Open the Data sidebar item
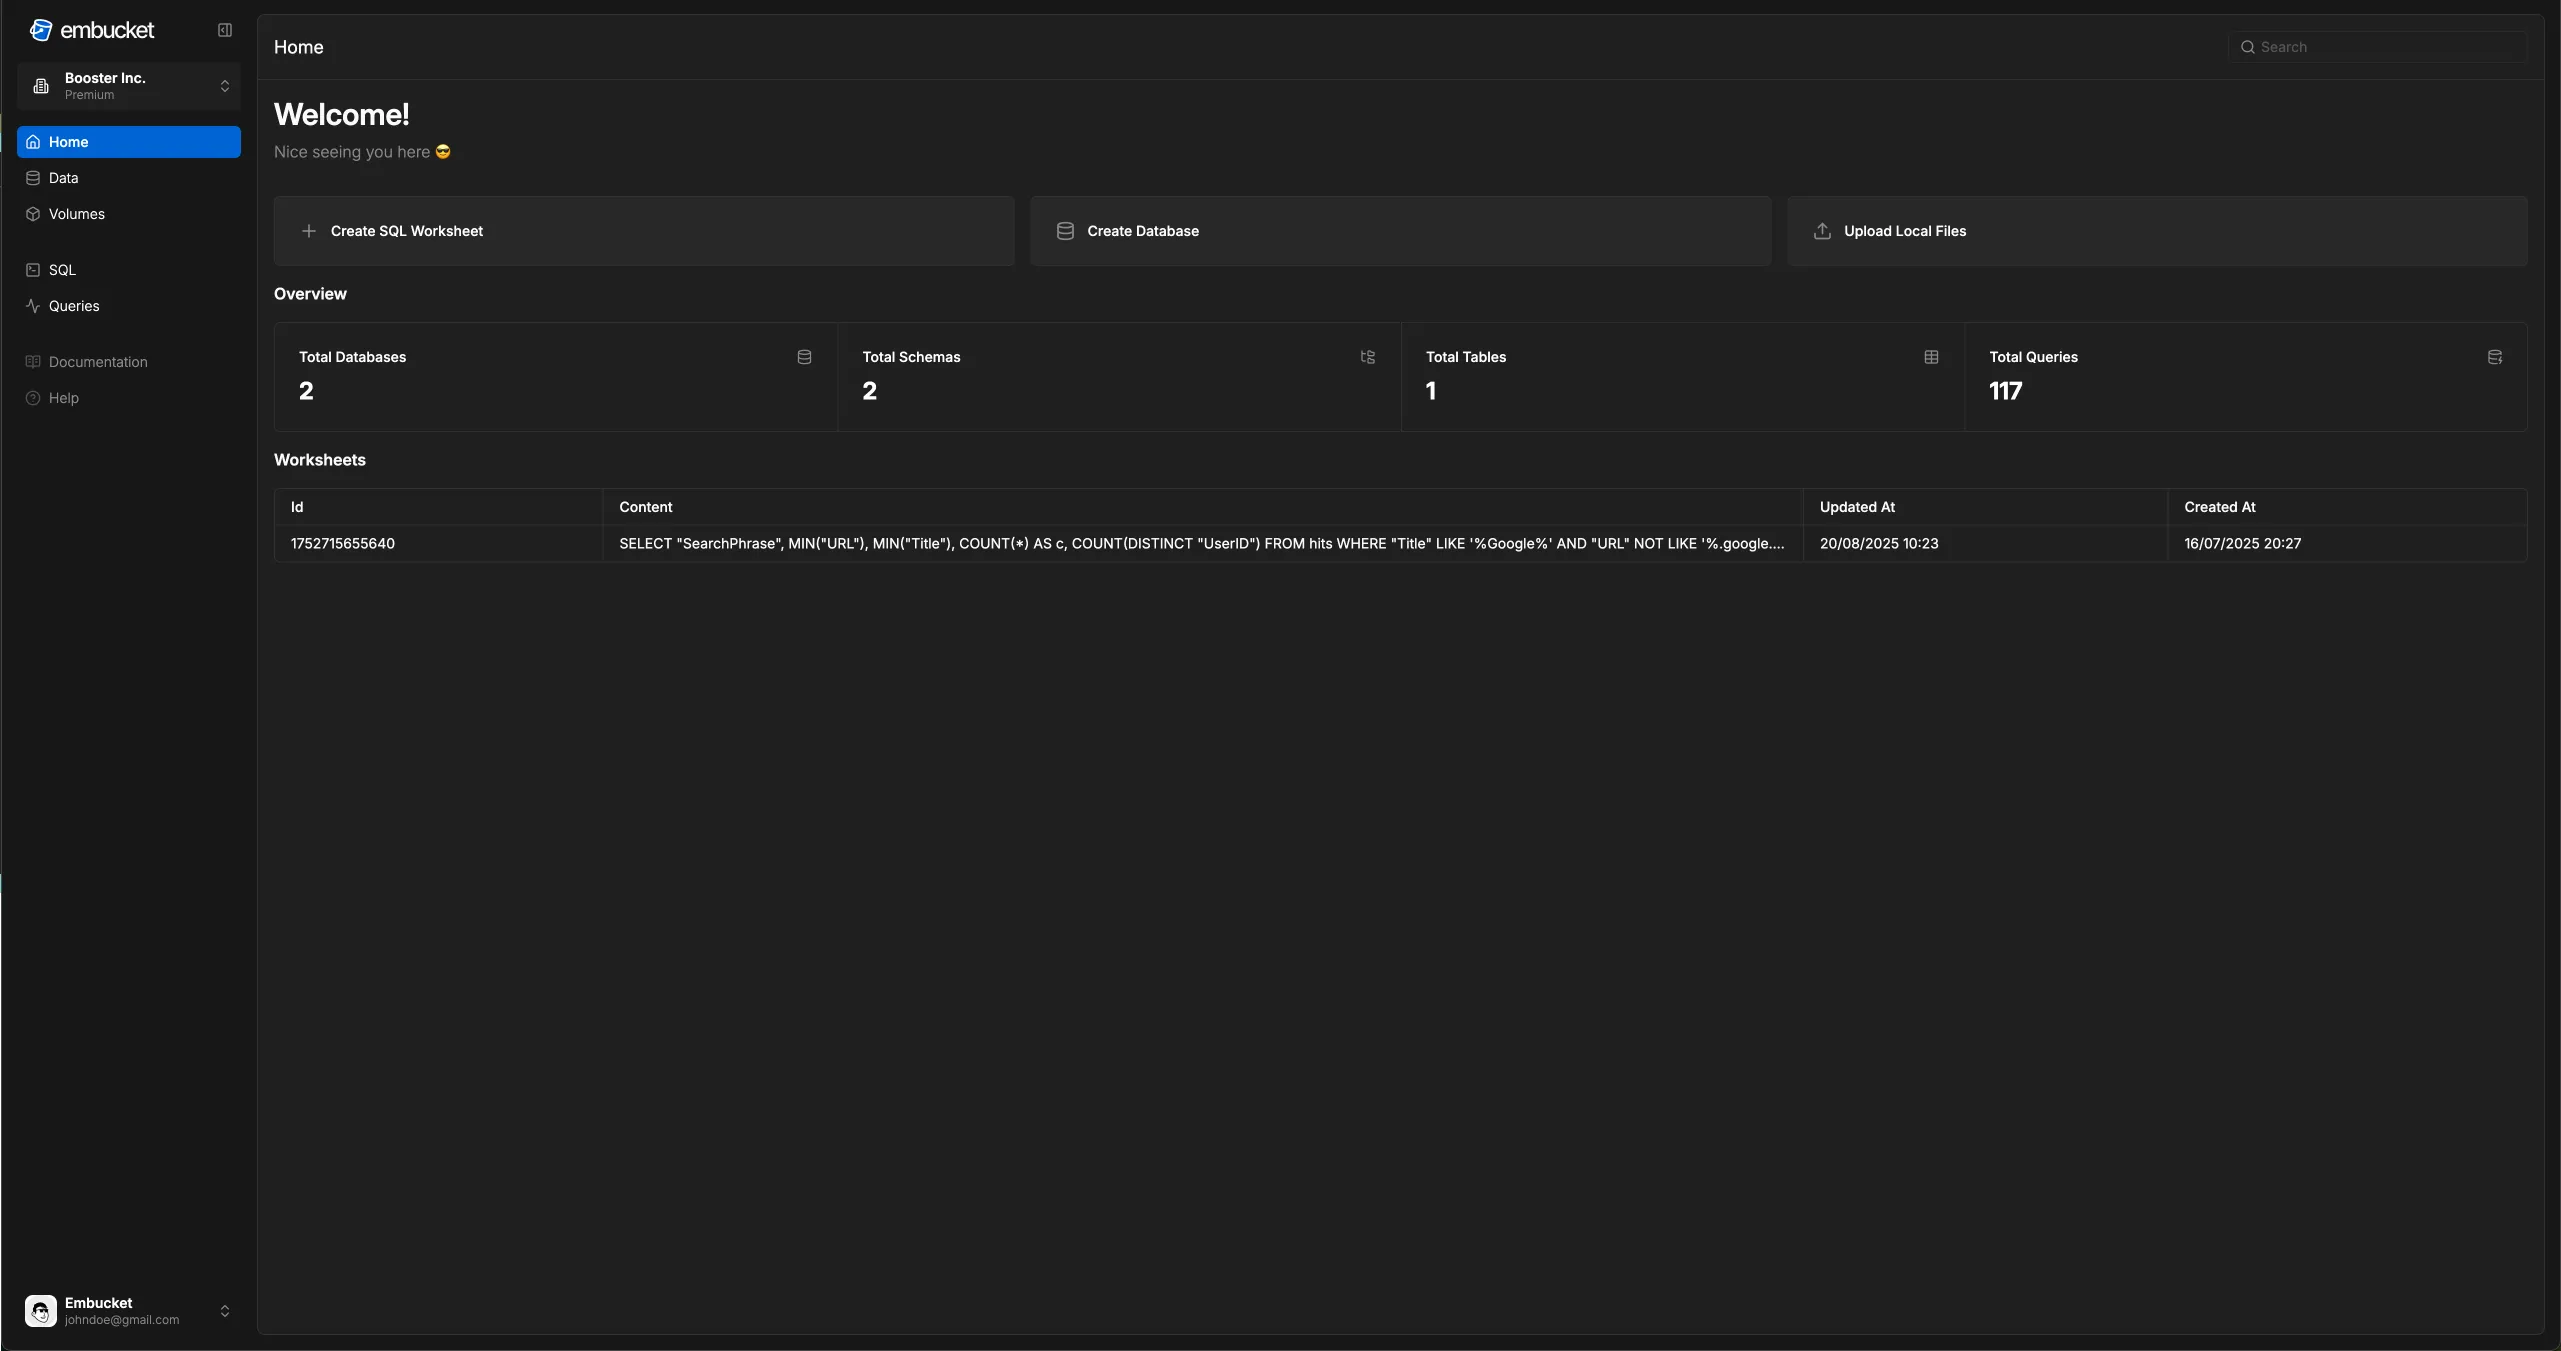This screenshot has width=2561, height=1351. [129, 178]
